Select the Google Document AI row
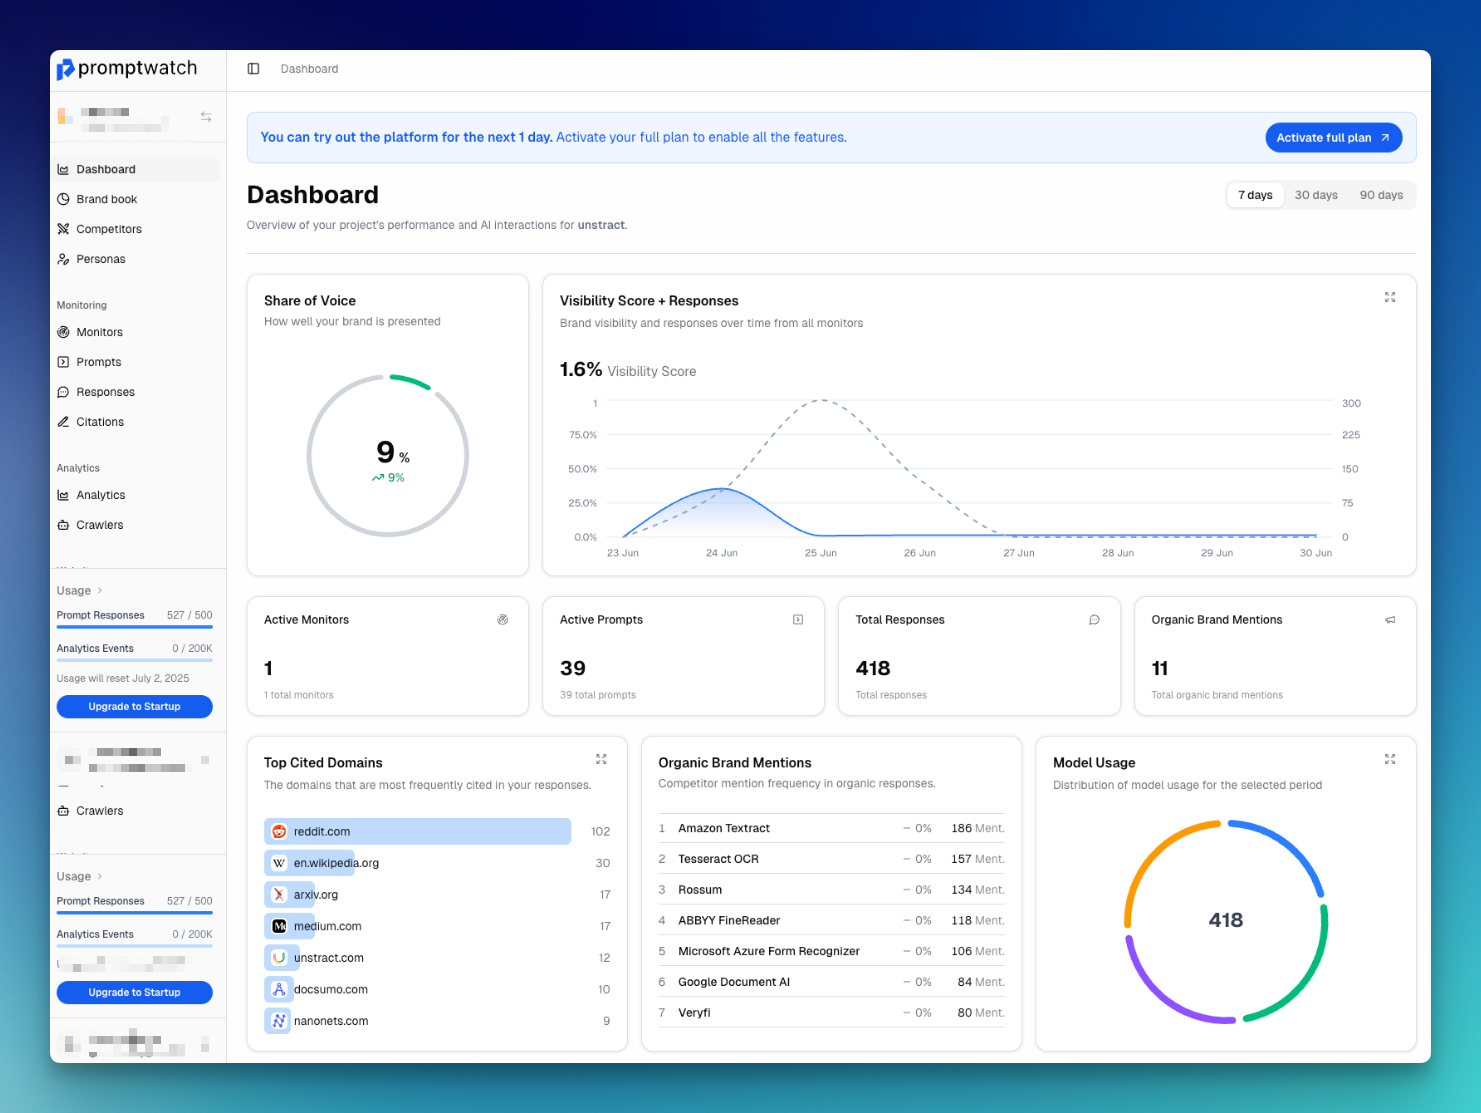This screenshot has height=1113, width=1481. (x=831, y=982)
